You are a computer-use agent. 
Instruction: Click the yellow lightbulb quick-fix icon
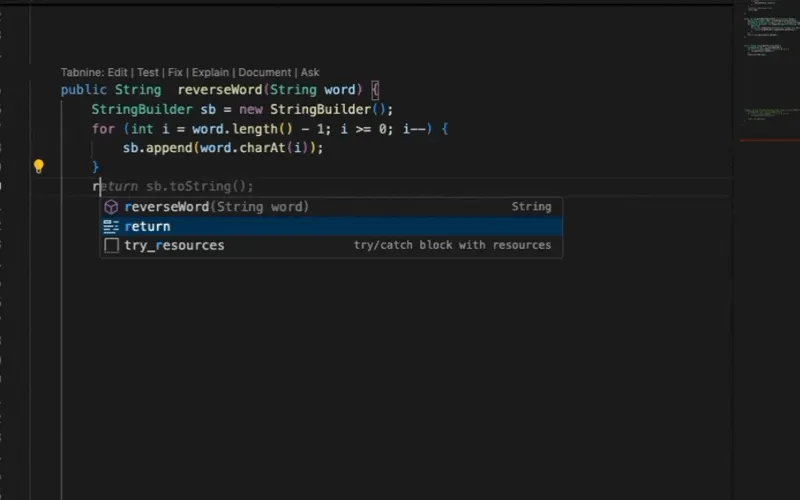[x=39, y=166]
